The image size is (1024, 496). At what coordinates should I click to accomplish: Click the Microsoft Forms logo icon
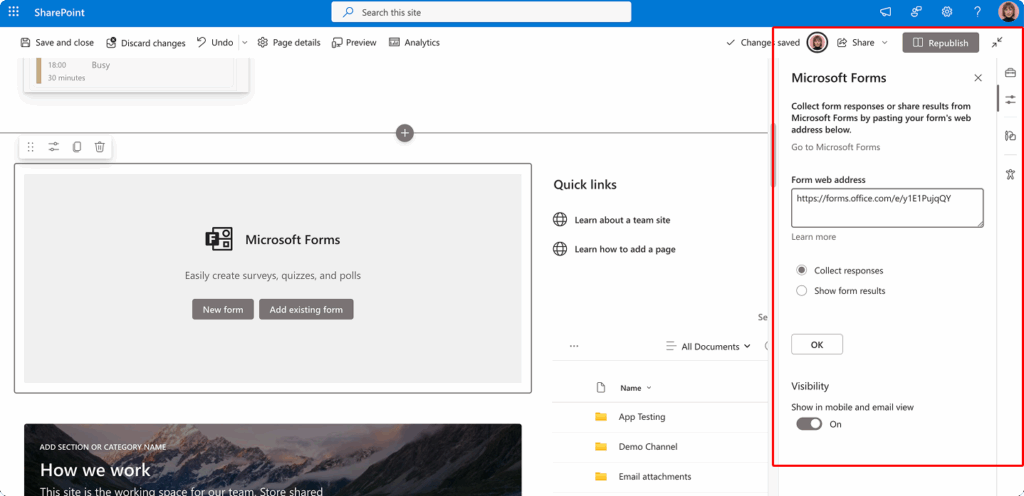(x=219, y=240)
